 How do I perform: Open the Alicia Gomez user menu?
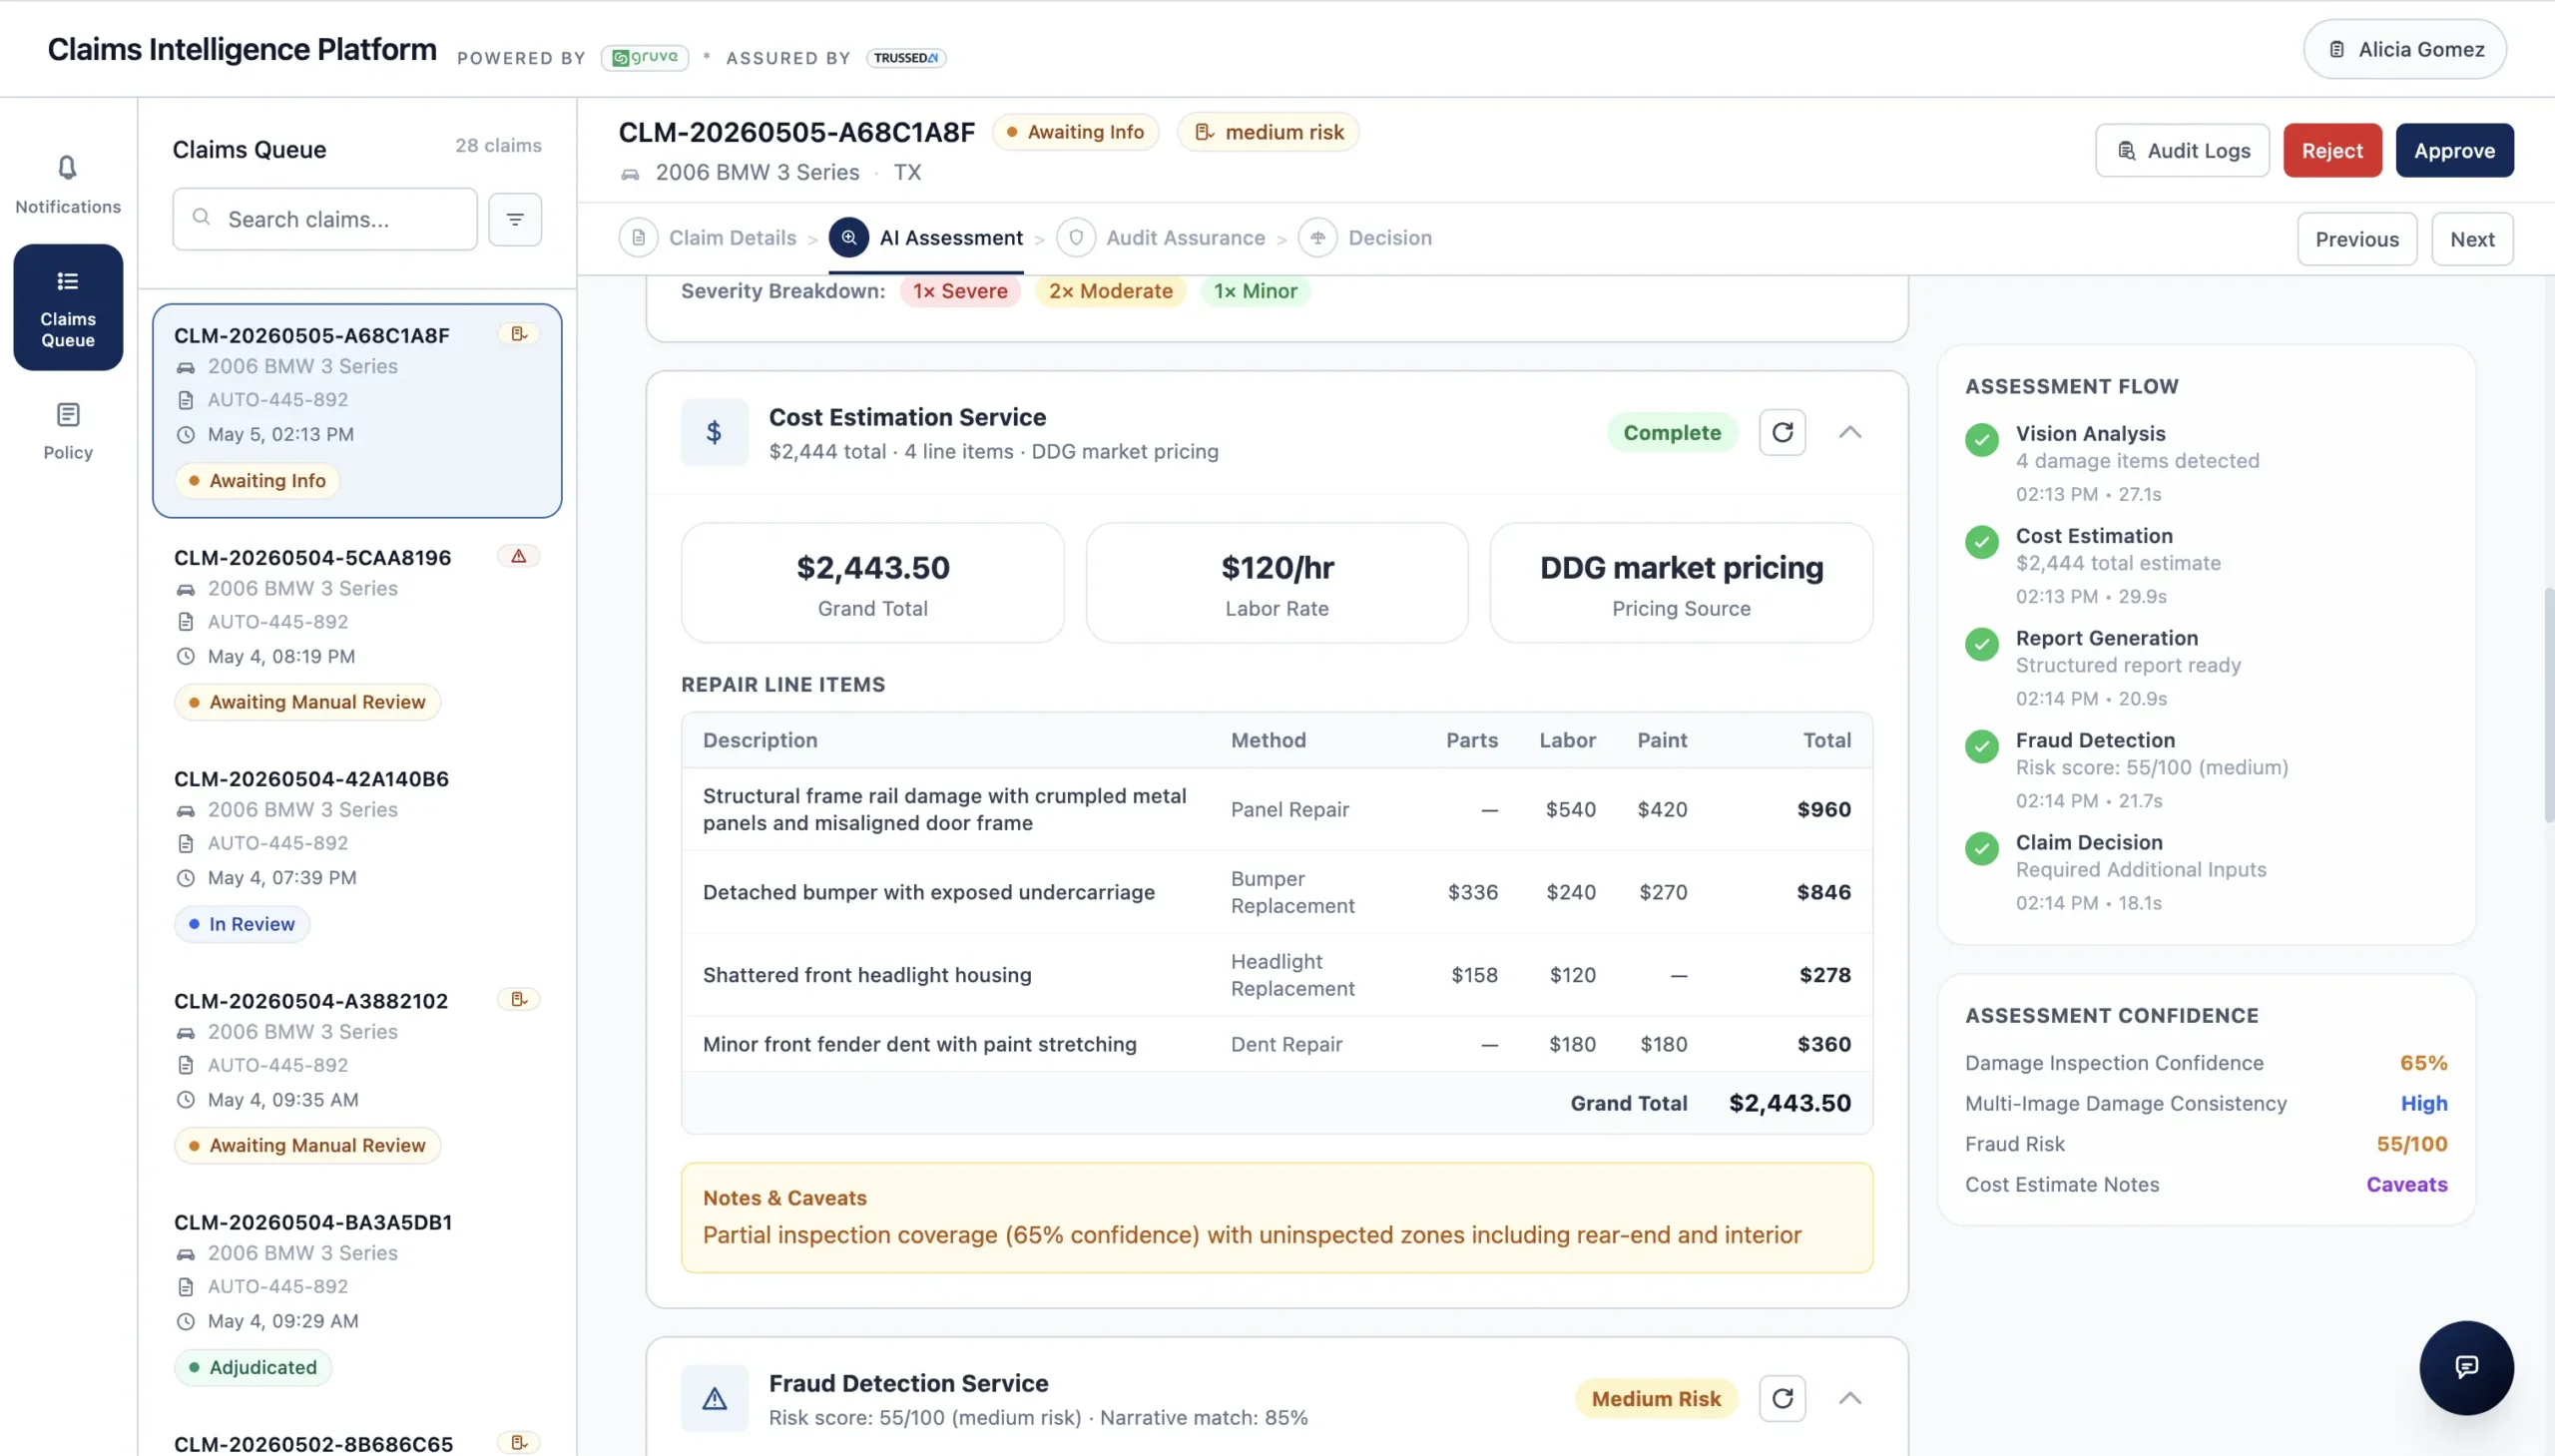pyautogui.click(x=2405, y=49)
